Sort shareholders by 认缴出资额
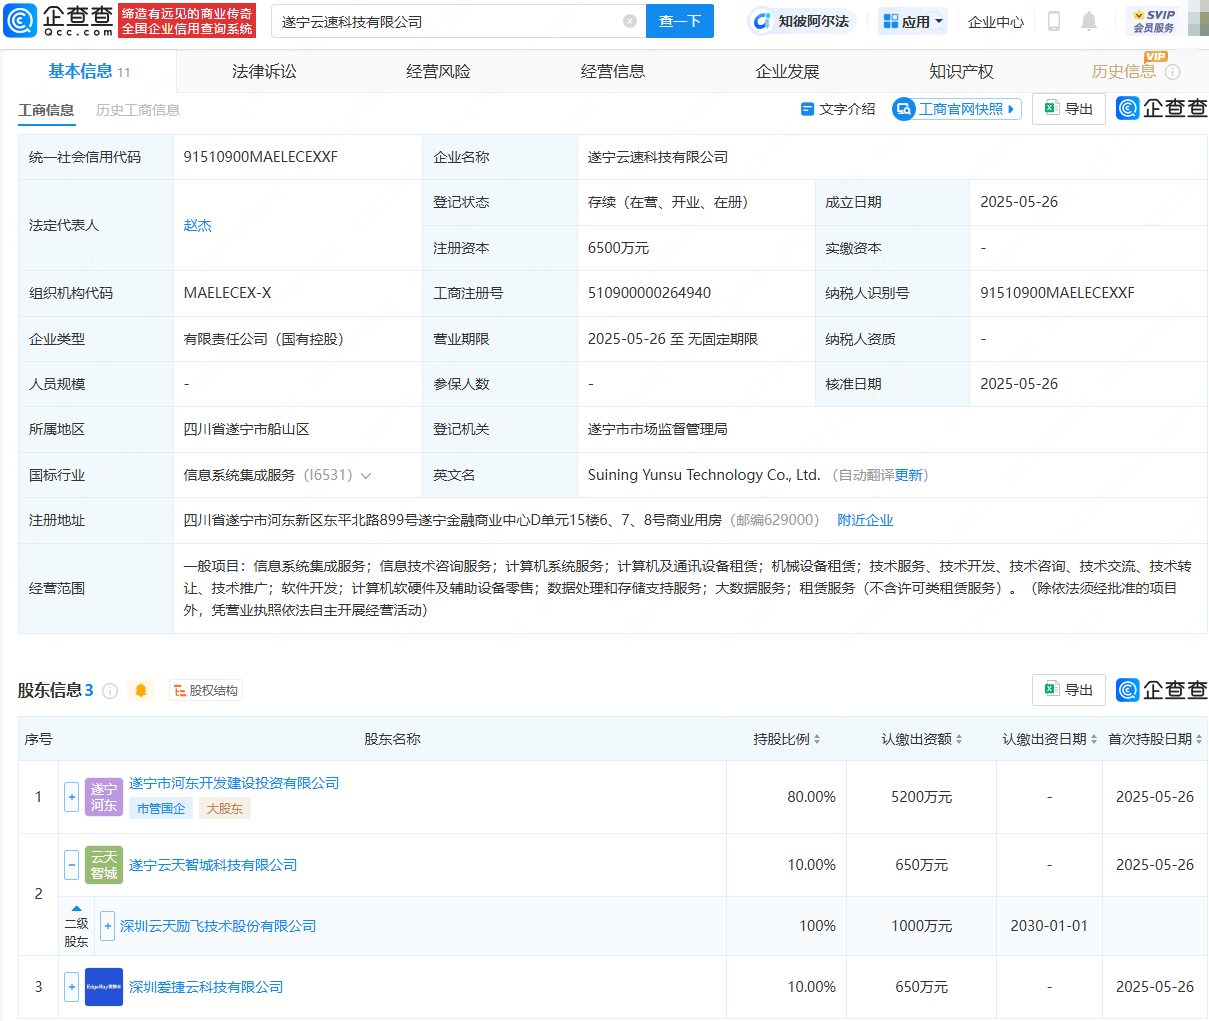This screenshot has width=1209, height=1021. click(x=921, y=739)
